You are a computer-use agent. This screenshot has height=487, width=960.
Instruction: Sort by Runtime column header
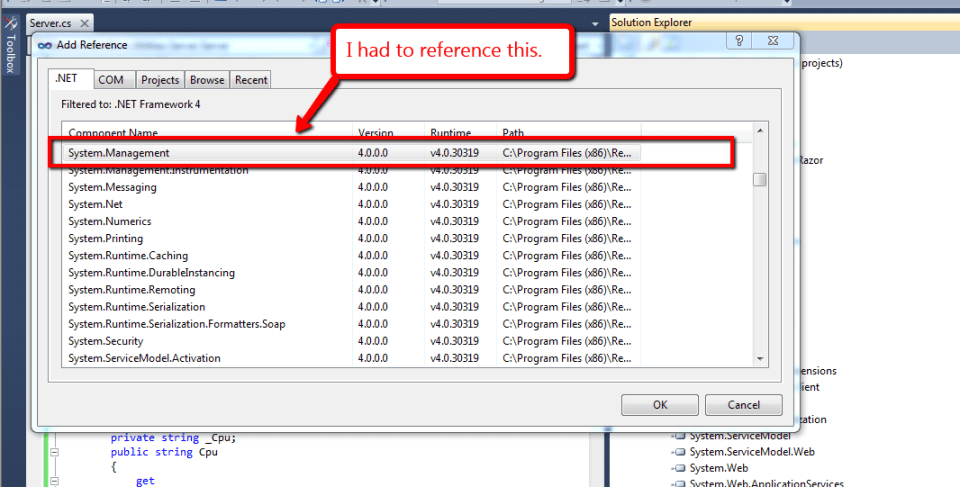460,133
